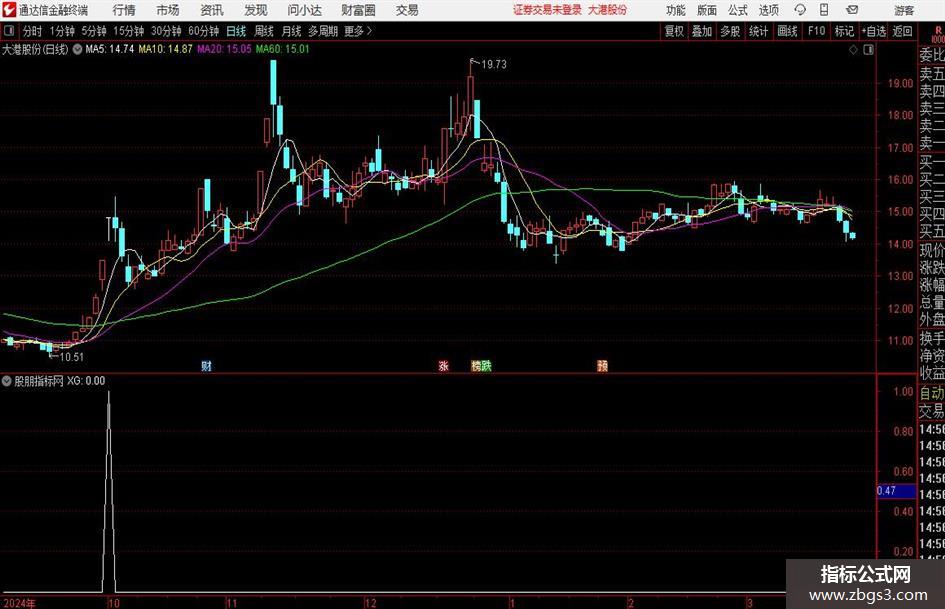
Task: Open the 选项 menu
Action: click(768, 10)
